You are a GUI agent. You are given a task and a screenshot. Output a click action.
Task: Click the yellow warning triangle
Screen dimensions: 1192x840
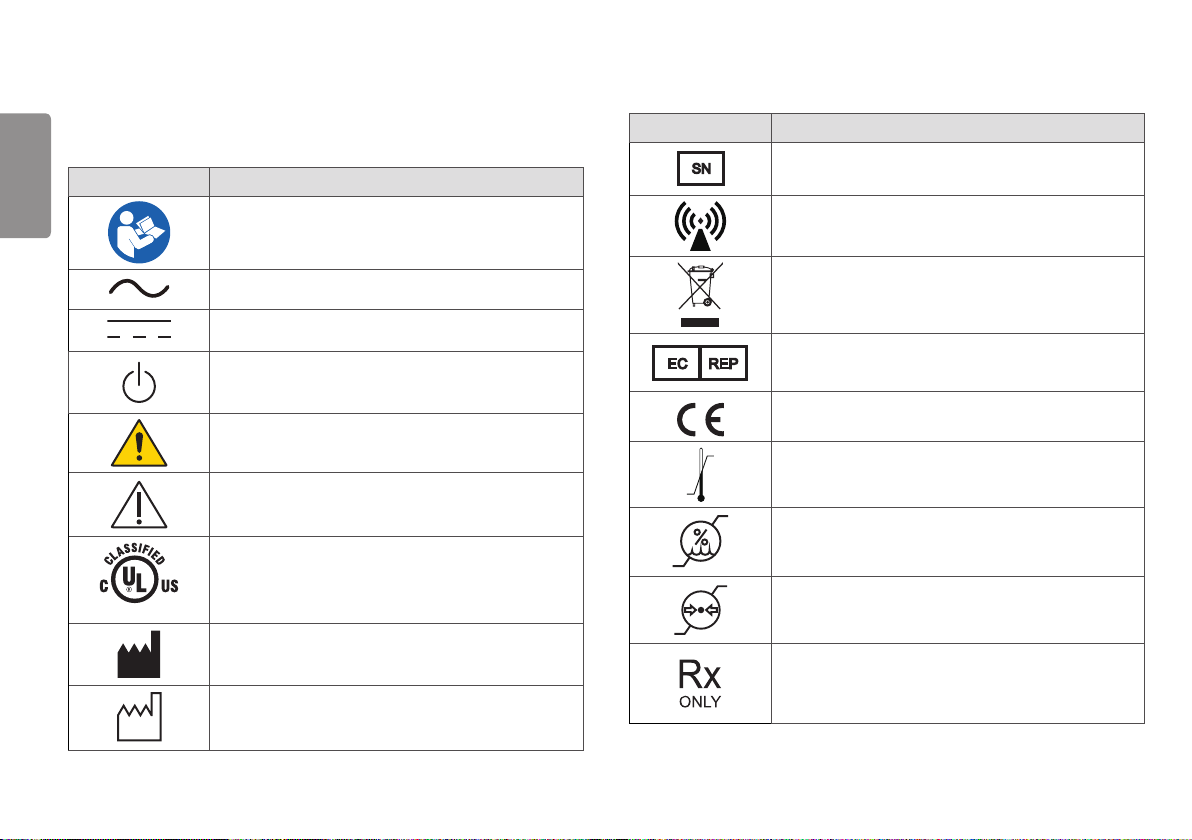click(x=139, y=443)
